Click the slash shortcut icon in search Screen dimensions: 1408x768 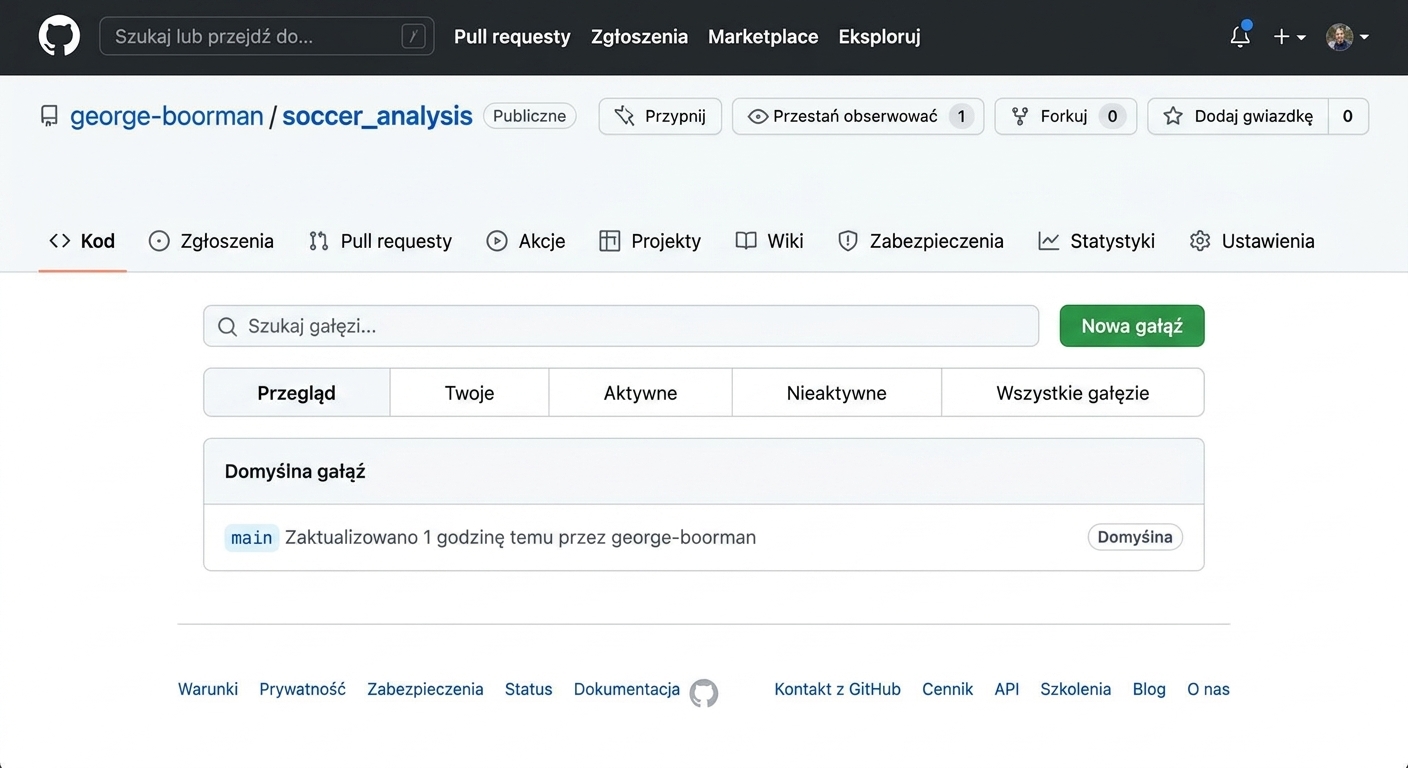coord(413,37)
